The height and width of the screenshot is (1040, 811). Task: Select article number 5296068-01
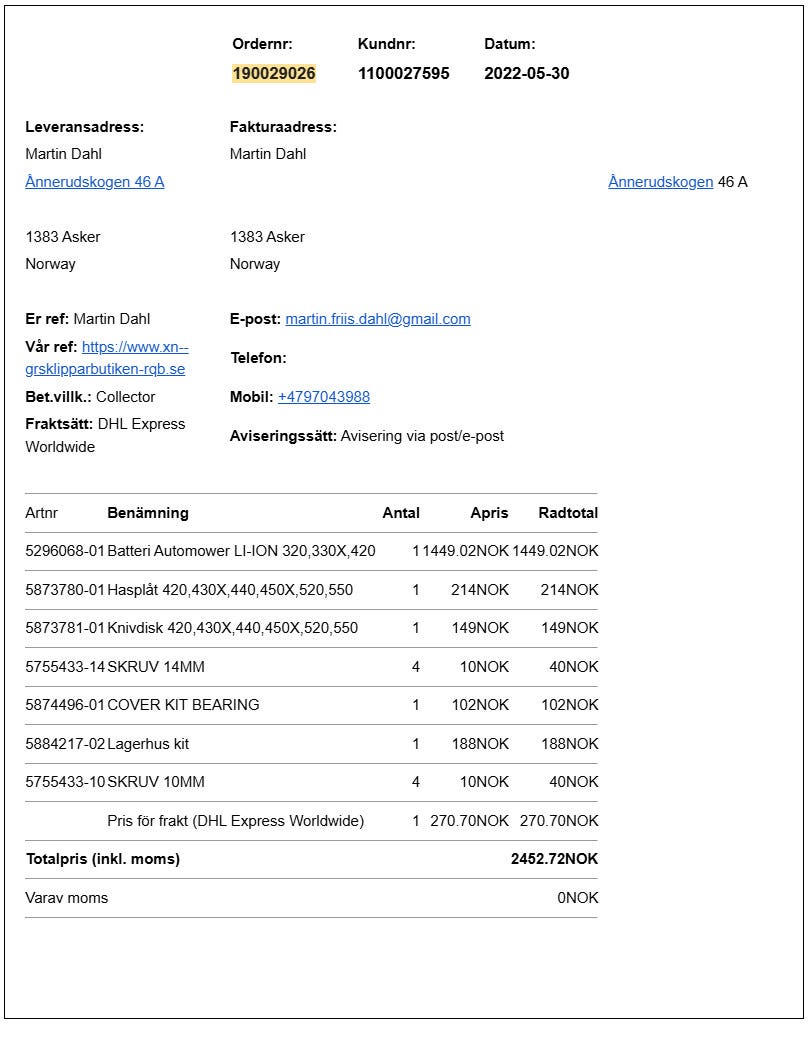coord(65,551)
